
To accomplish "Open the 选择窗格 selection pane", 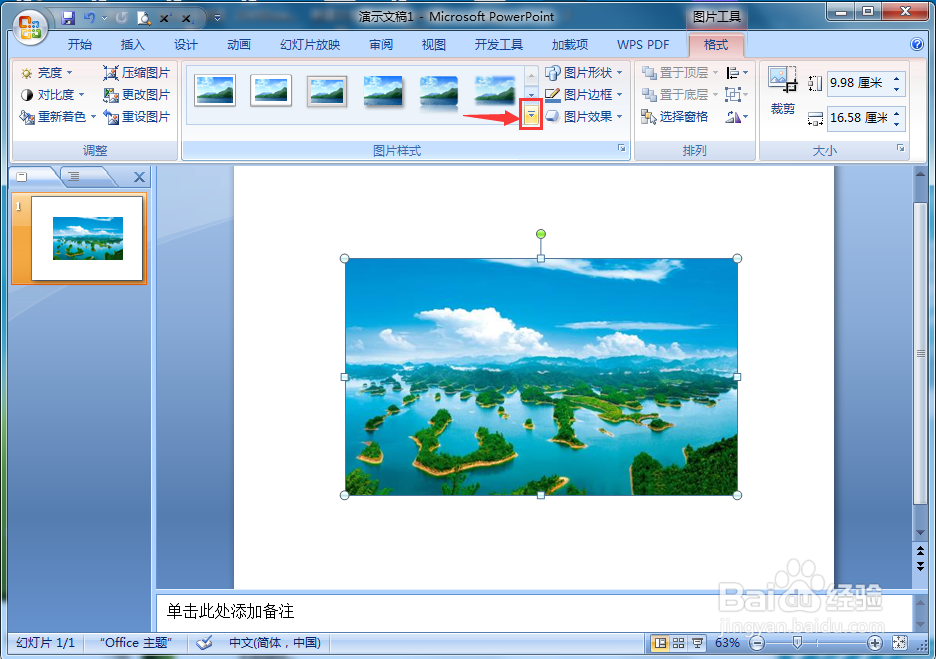I will (x=675, y=117).
